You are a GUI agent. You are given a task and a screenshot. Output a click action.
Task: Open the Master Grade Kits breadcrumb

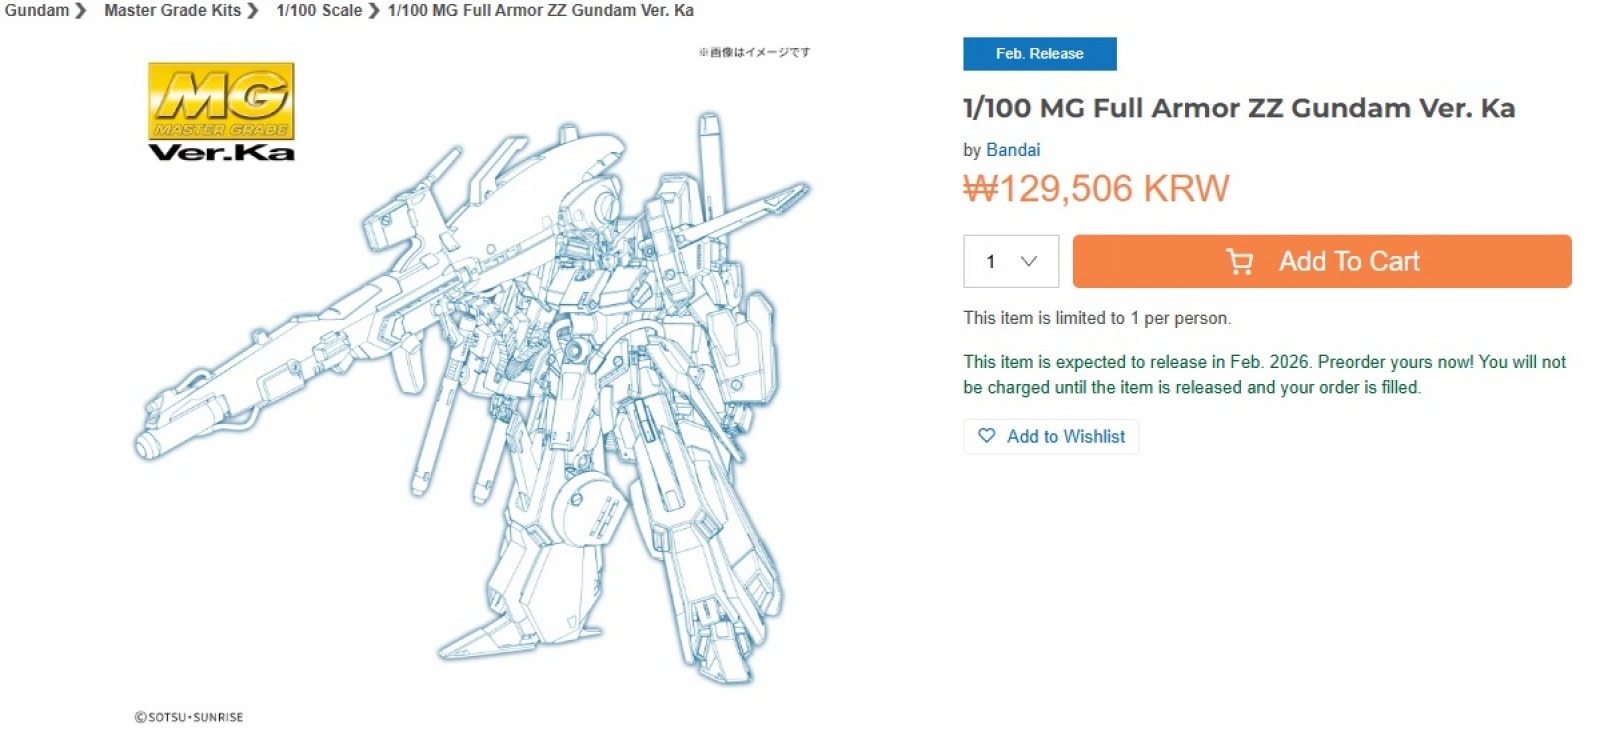(172, 11)
